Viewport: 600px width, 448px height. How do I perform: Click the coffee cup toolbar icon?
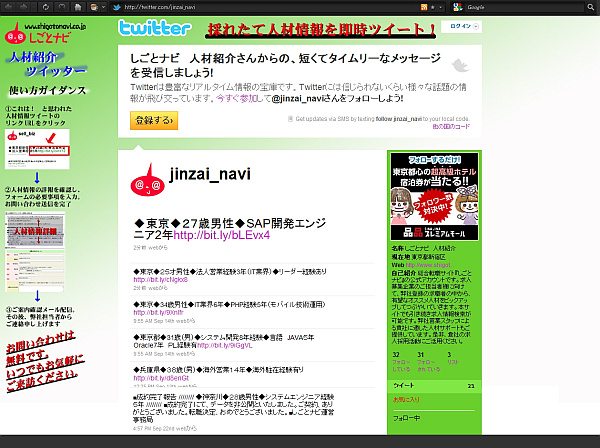click(94, 7)
